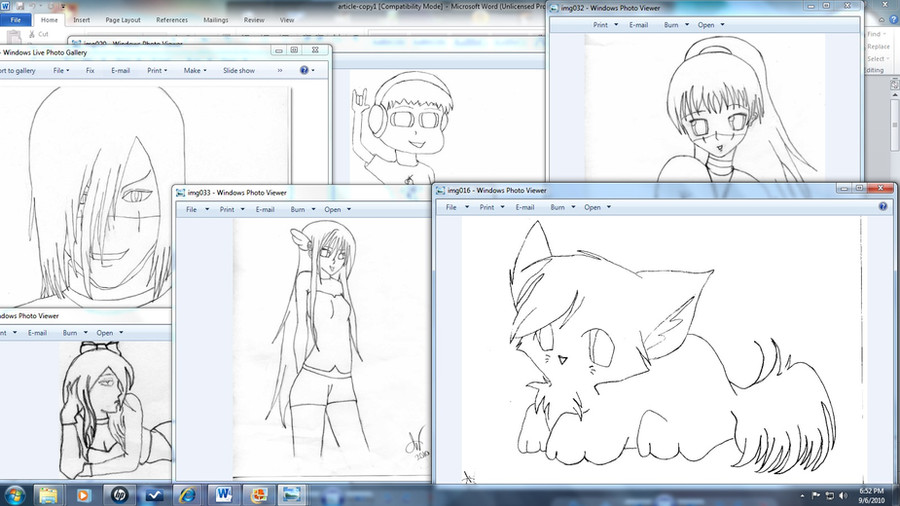
Task: Expand the Photo Gallery toolbar overflow chevron
Action: [280, 71]
